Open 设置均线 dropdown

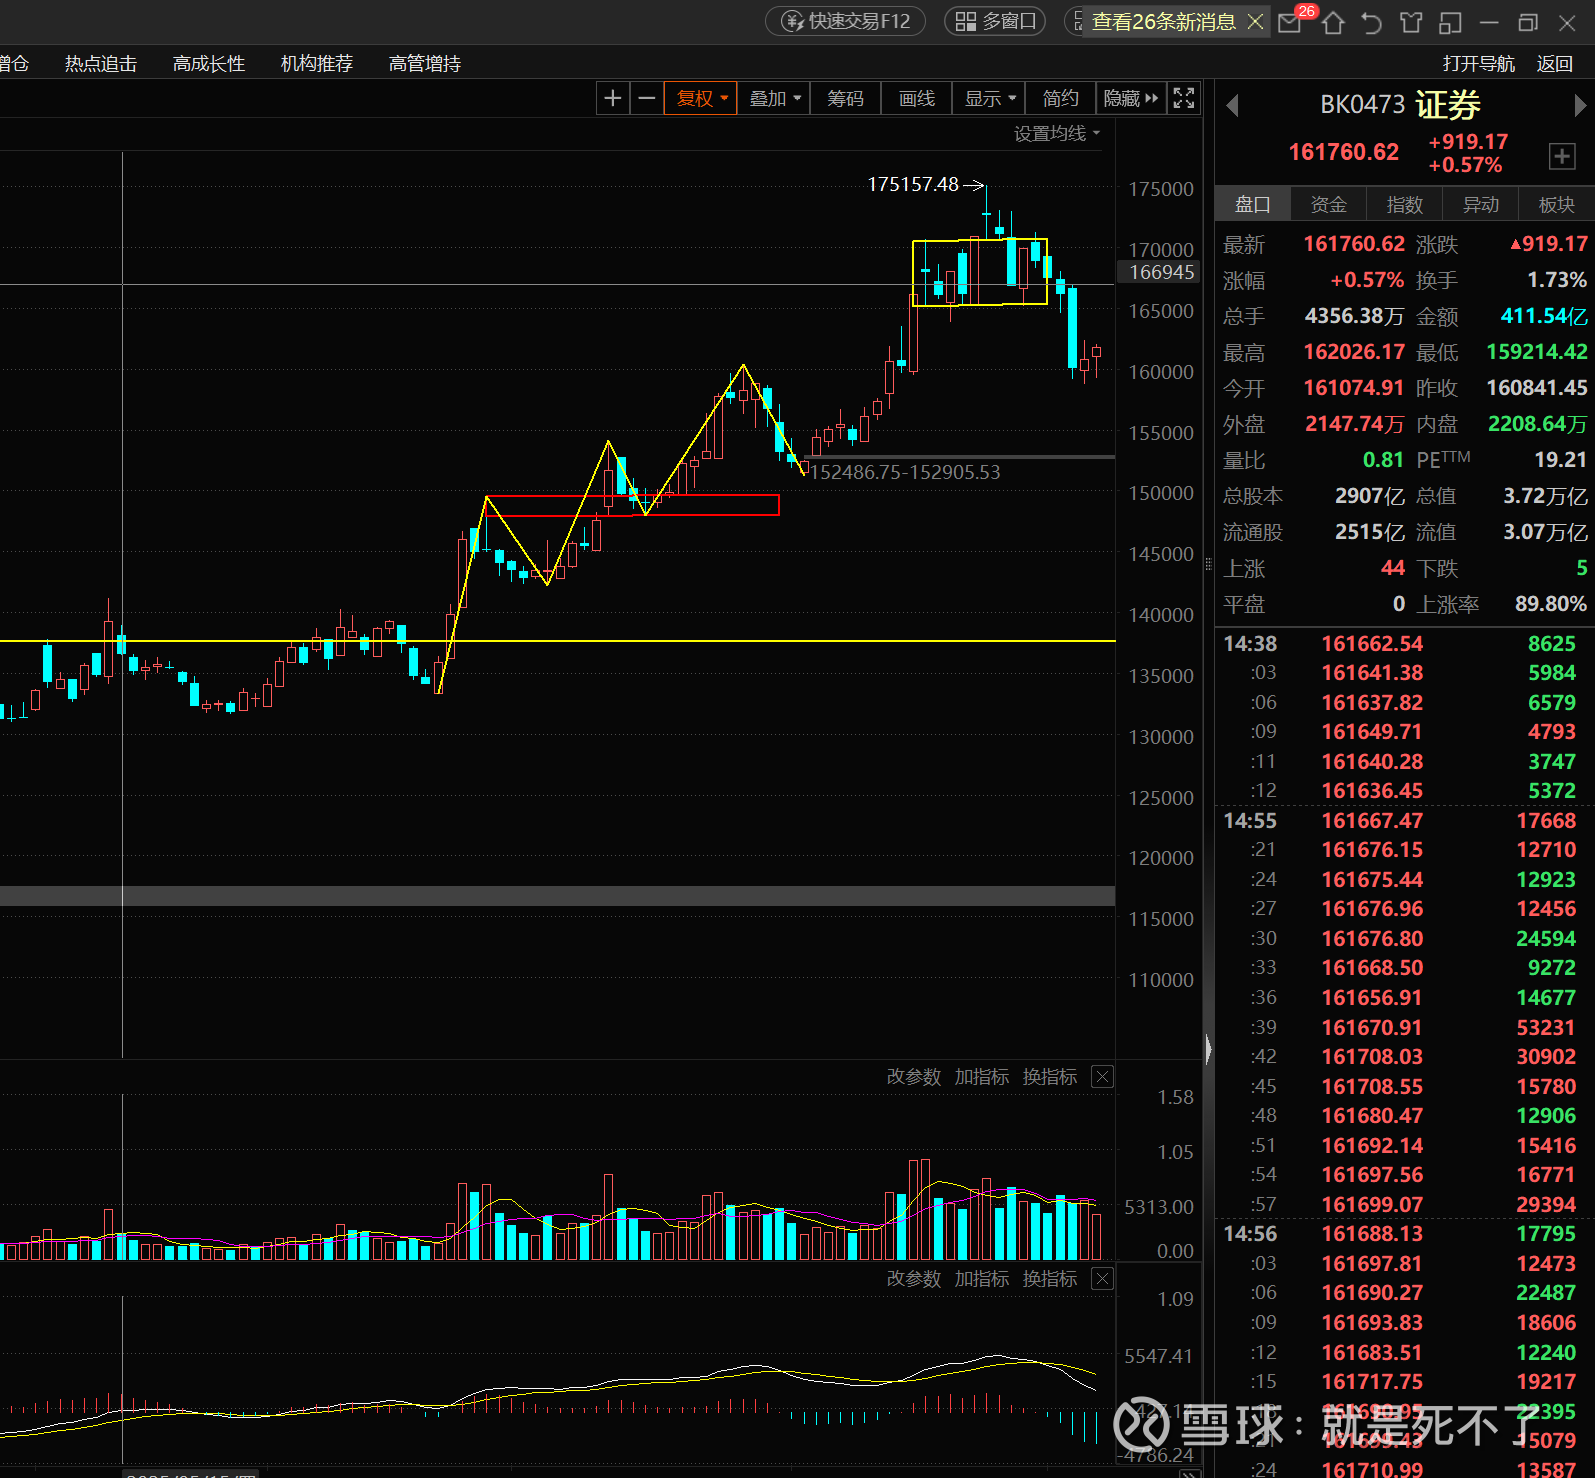(1057, 133)
